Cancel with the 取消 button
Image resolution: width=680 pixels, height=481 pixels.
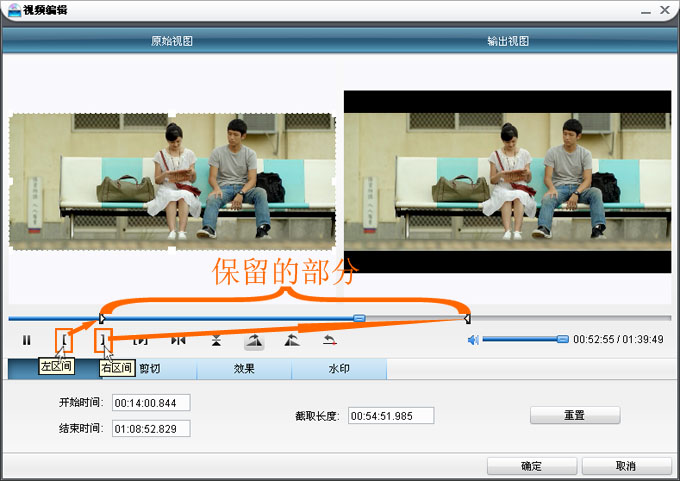[x=626, y=466]
